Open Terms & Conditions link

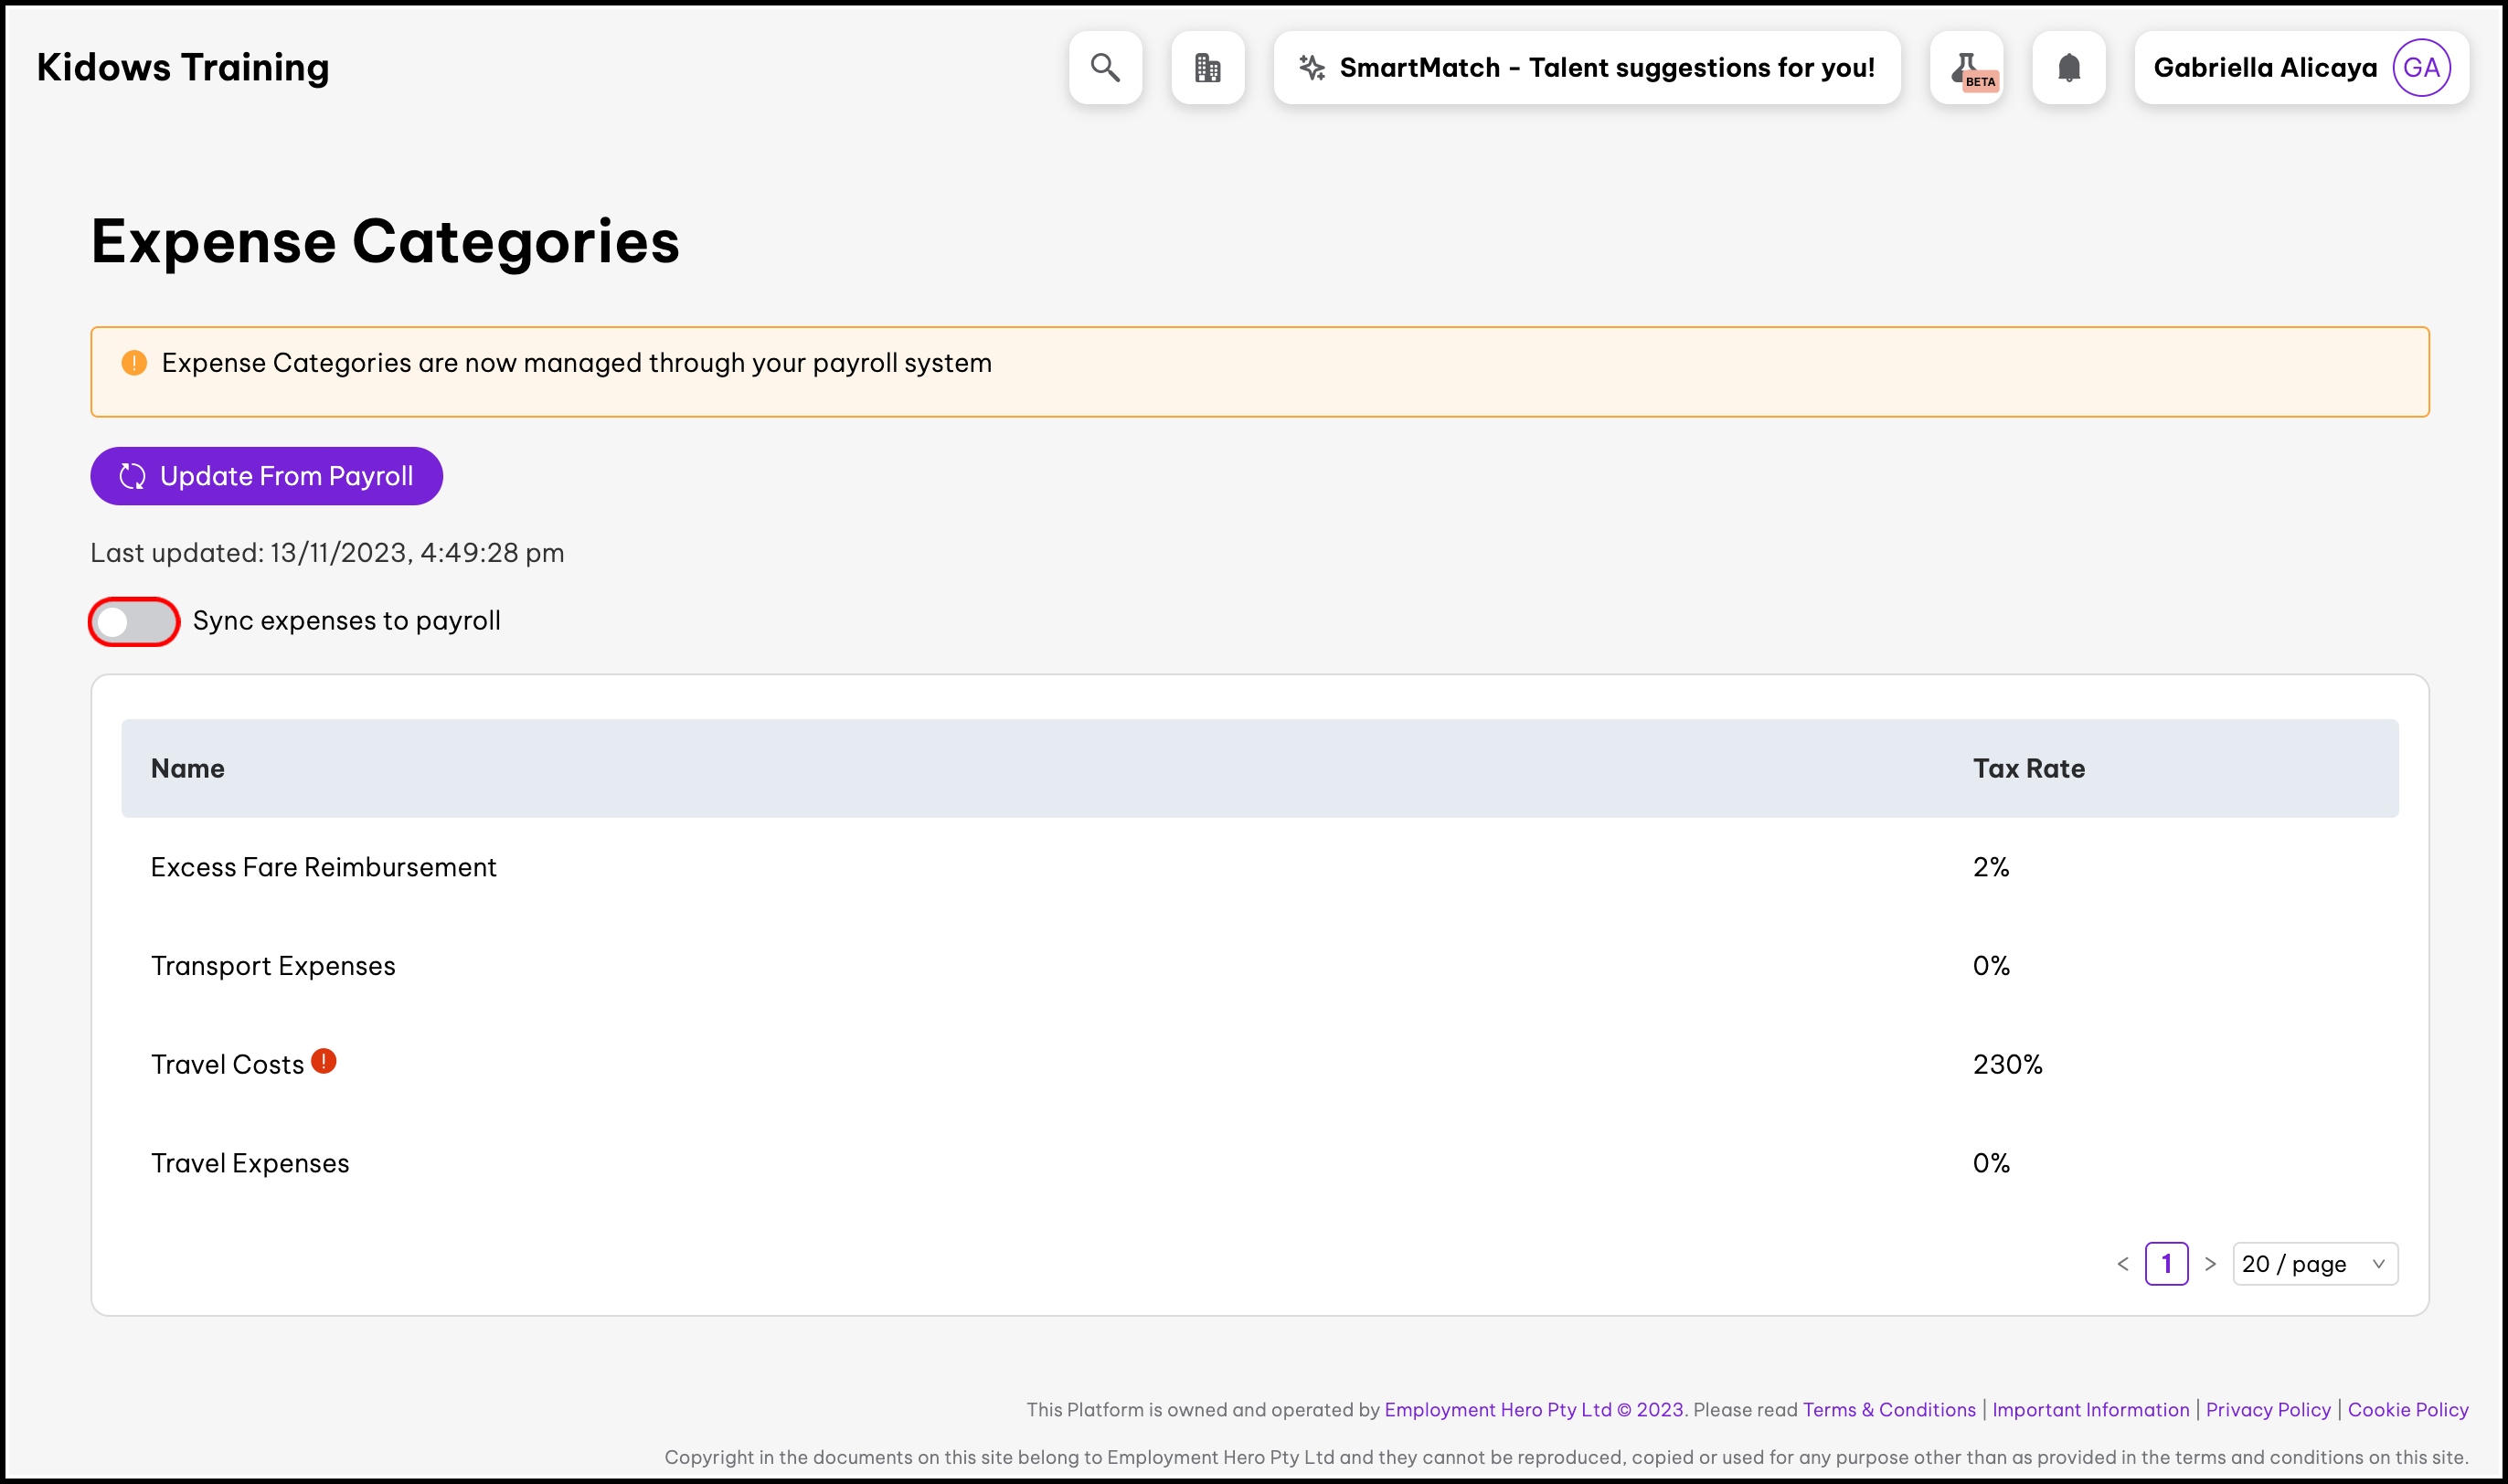pos(1888,1409)
